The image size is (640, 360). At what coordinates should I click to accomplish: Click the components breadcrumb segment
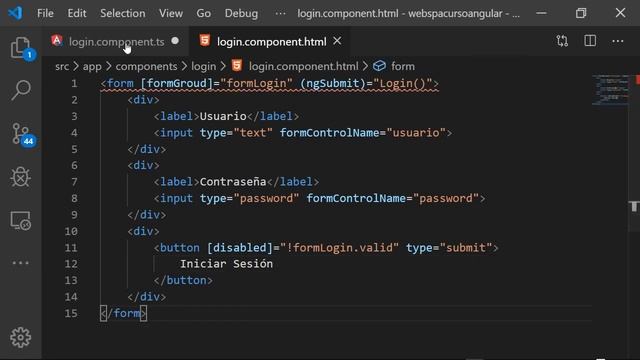coord(146,66)
